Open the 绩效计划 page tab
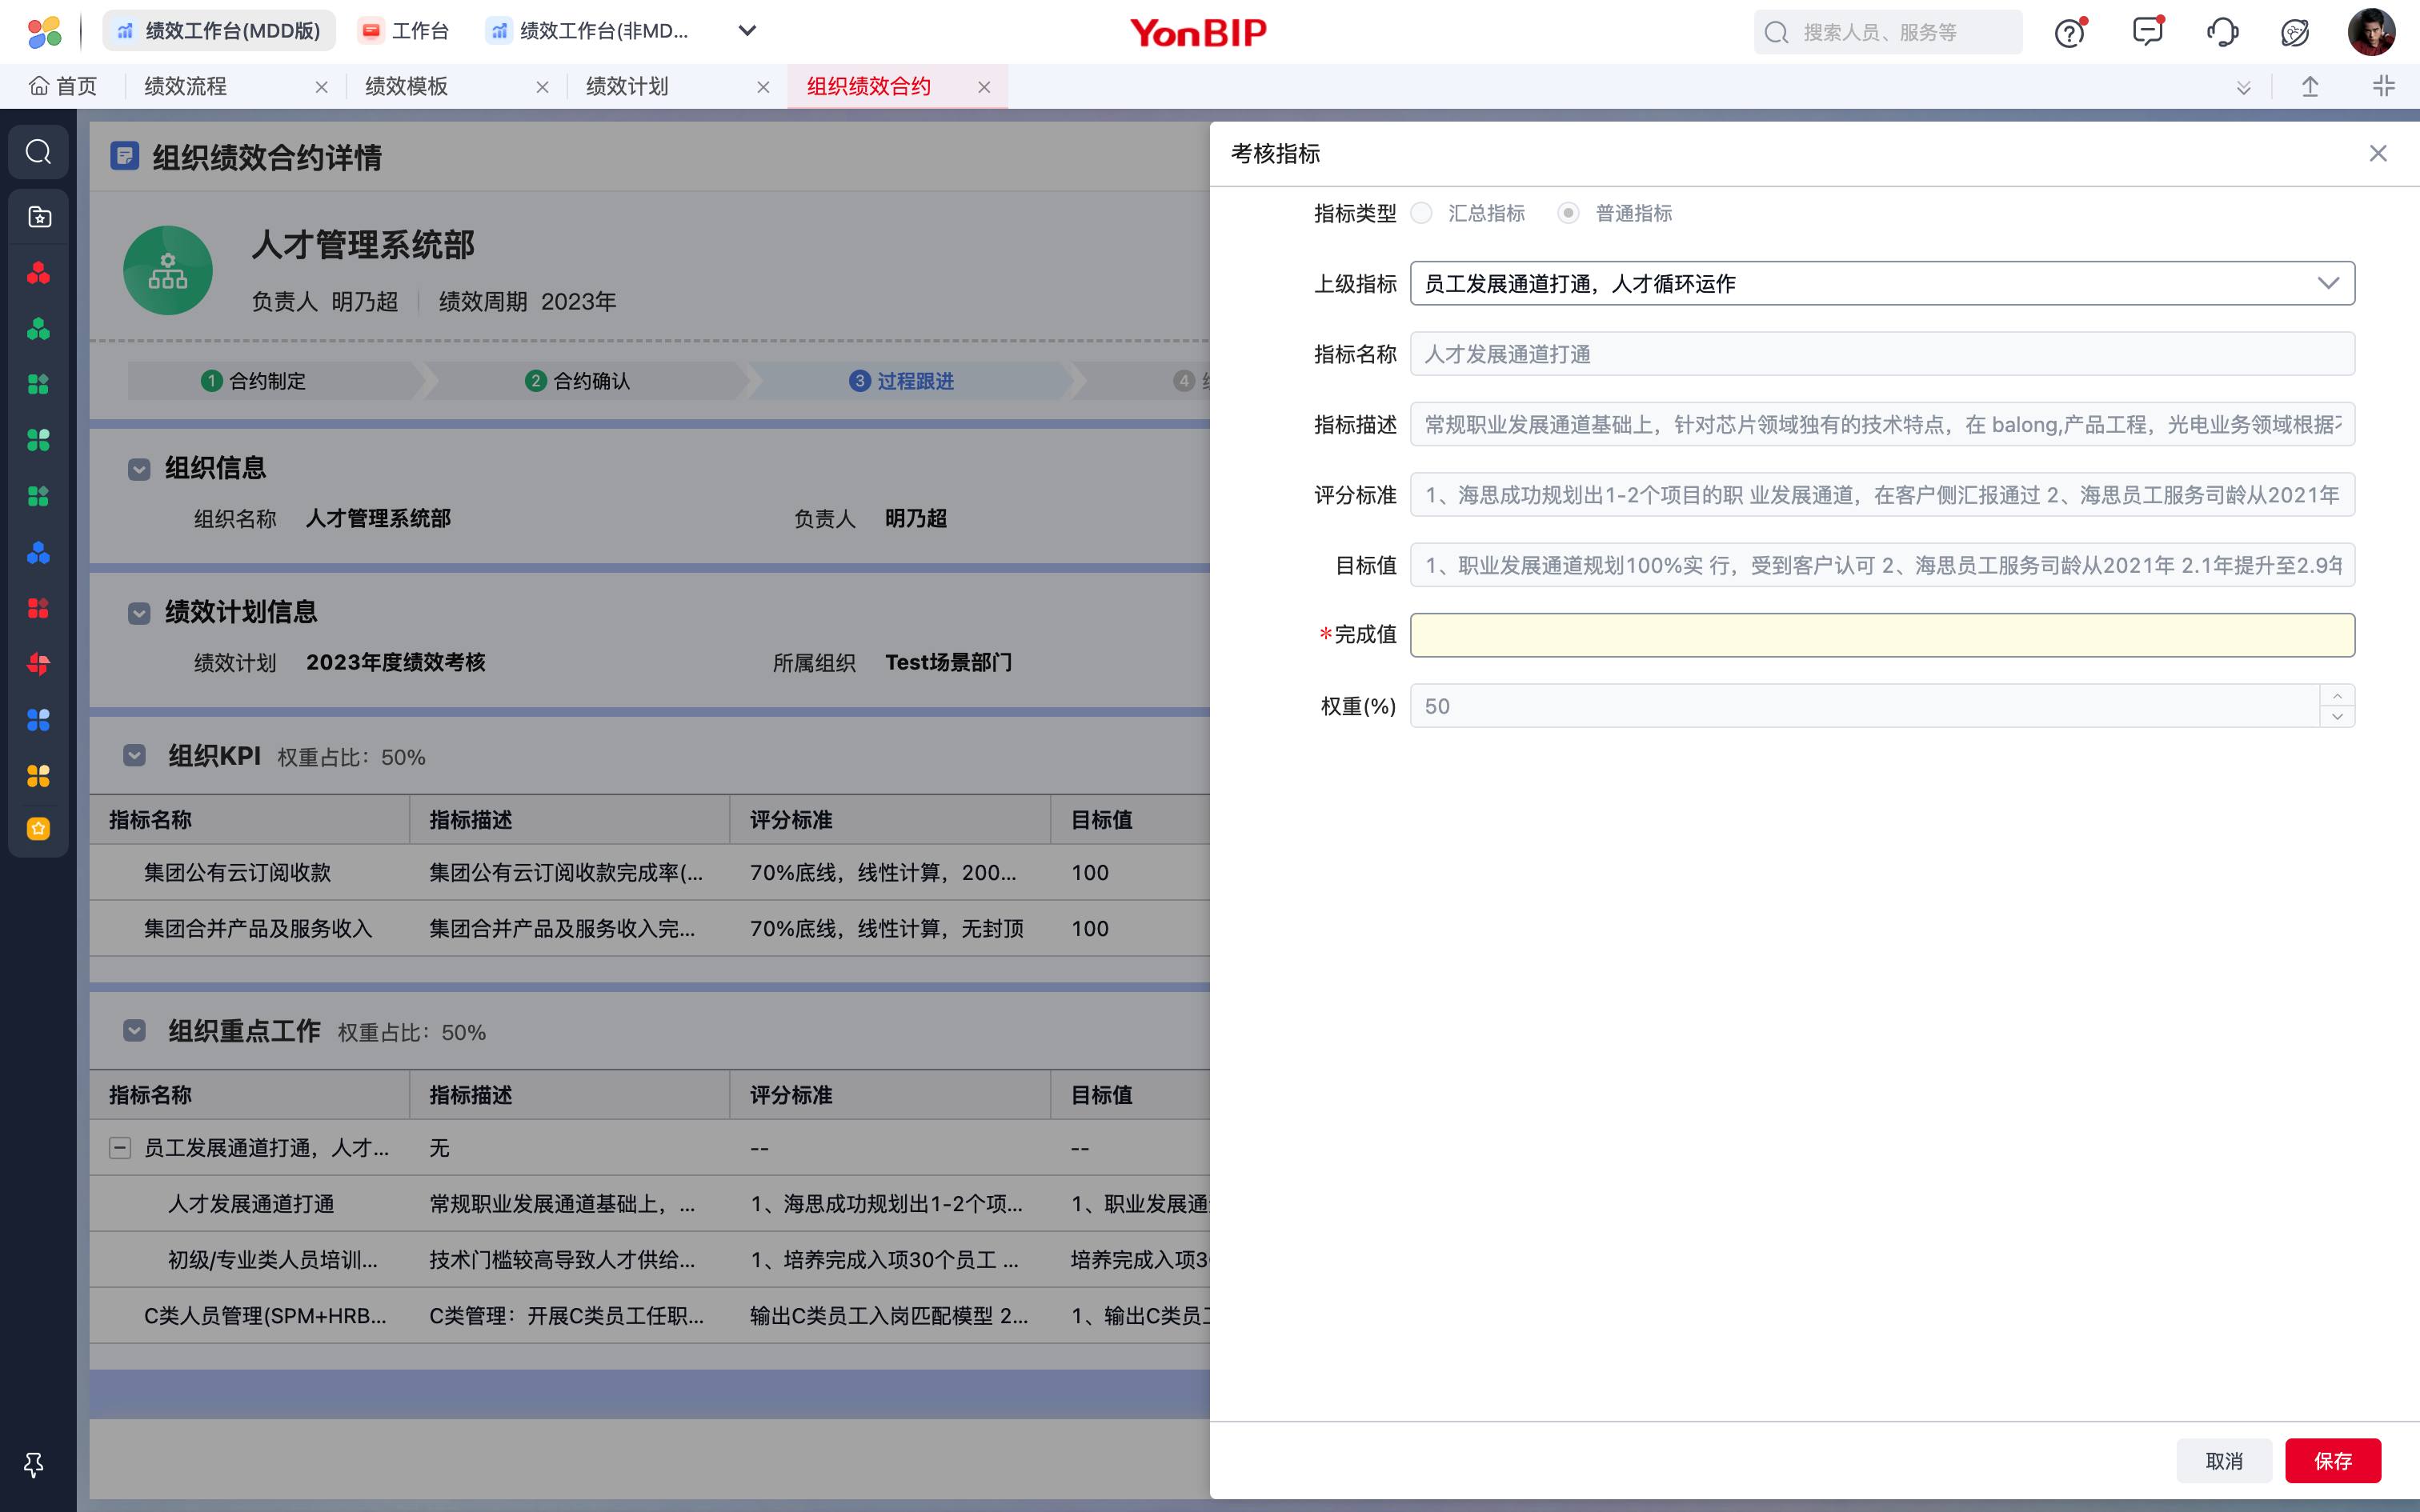 point(627,87)
